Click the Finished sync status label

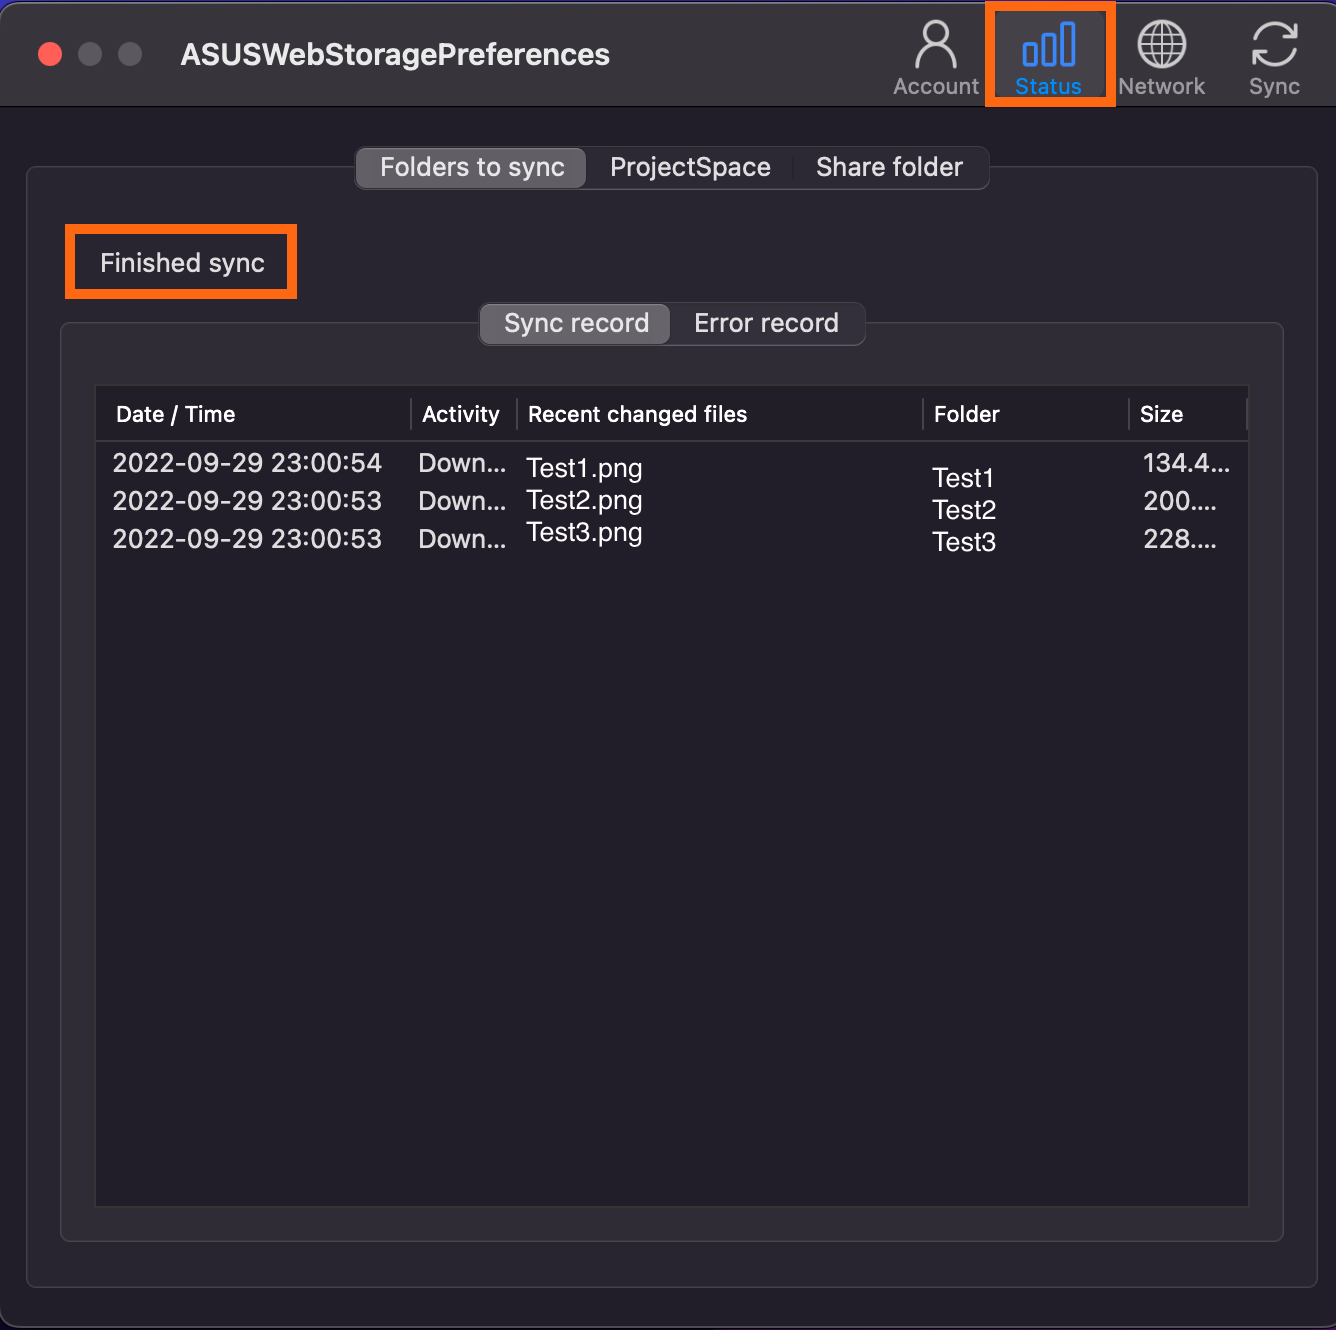(182, 263)
